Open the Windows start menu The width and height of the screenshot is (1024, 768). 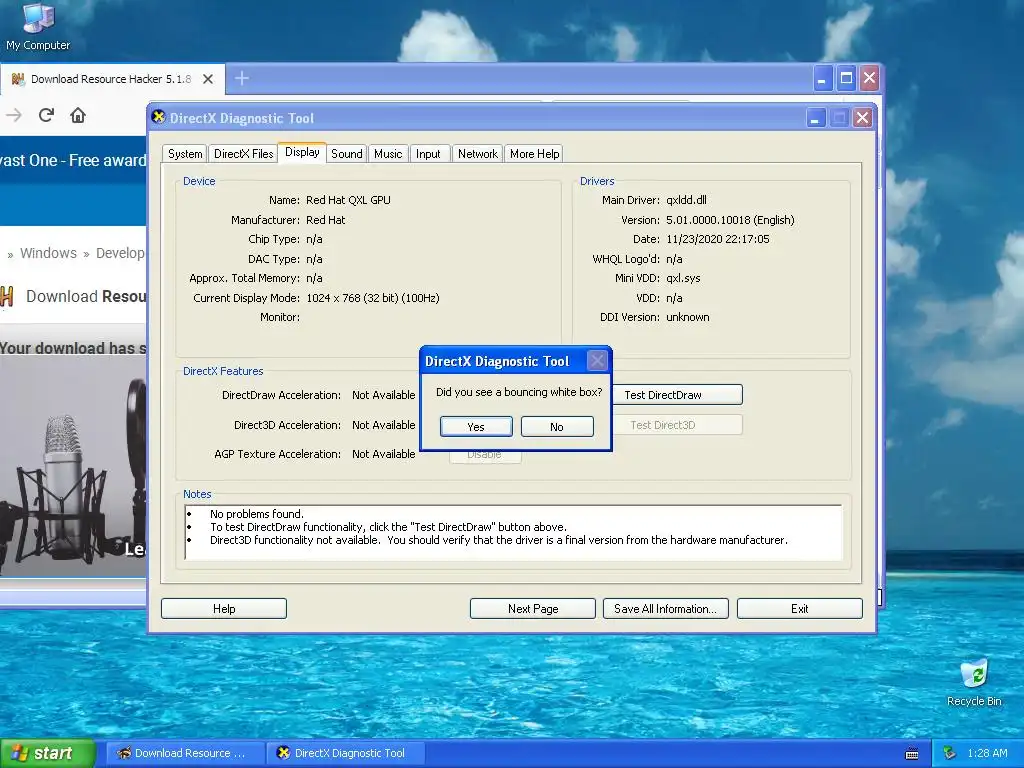coord(48,753)
